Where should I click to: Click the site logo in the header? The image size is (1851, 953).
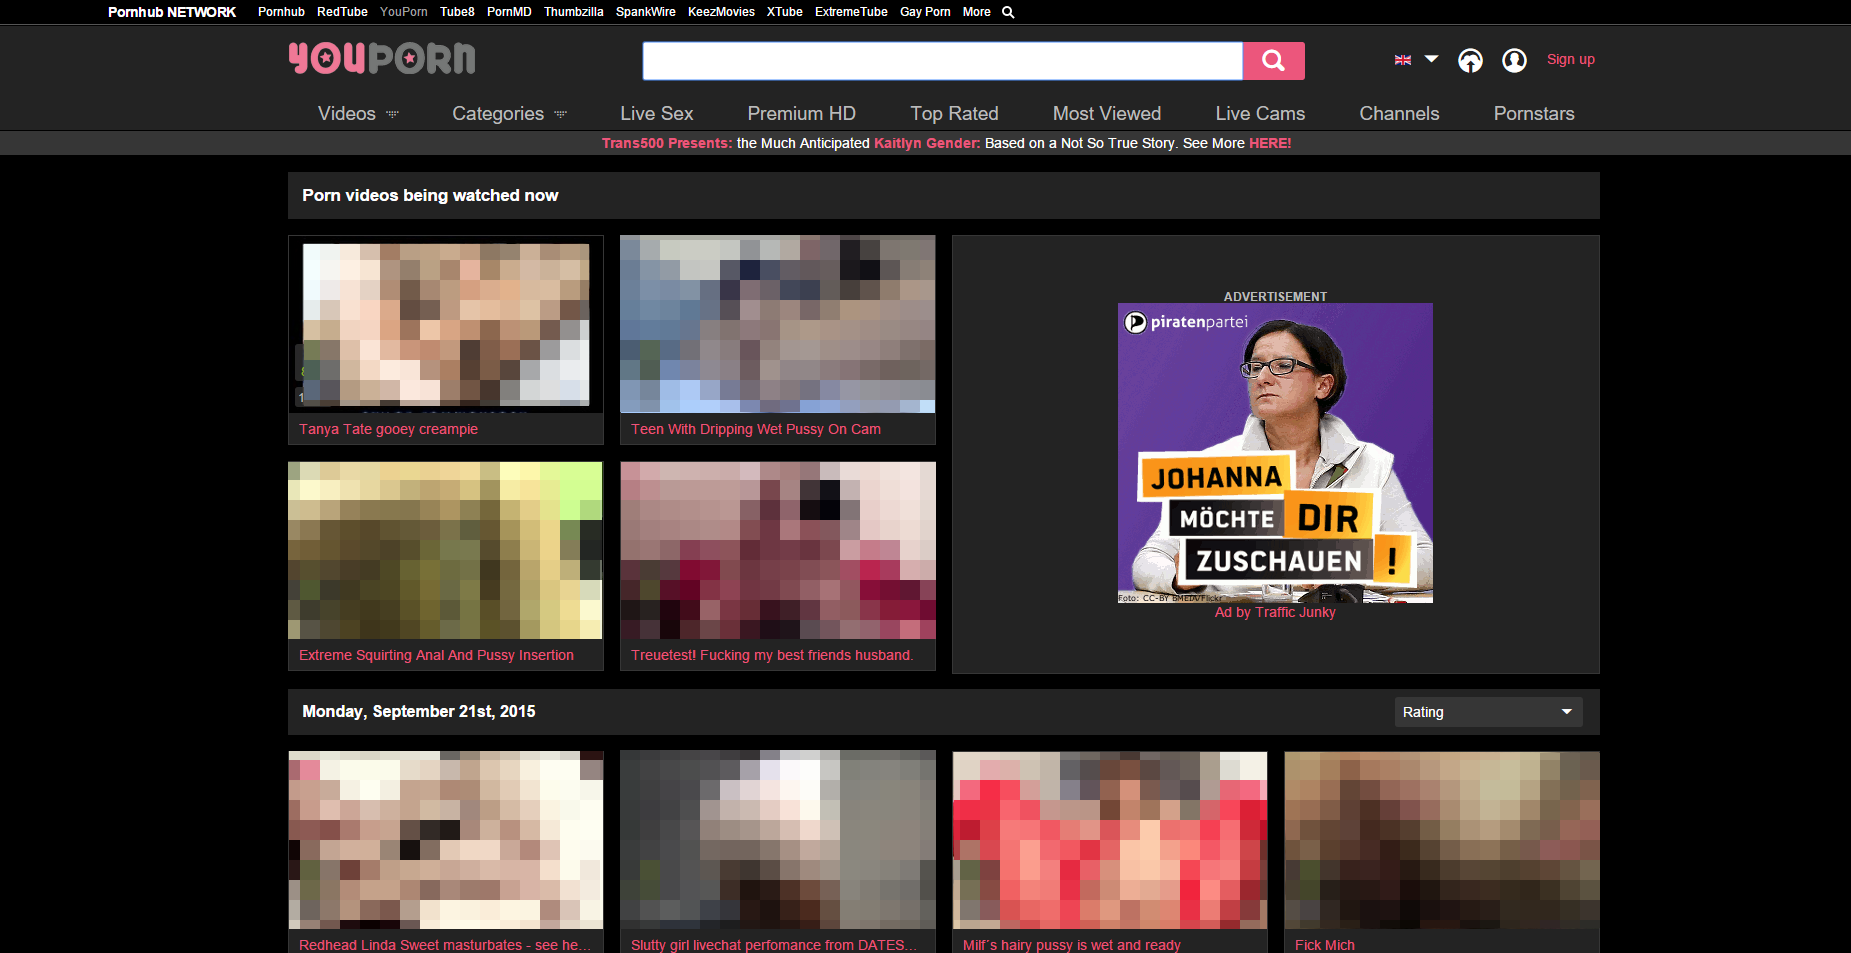point(382,58)
